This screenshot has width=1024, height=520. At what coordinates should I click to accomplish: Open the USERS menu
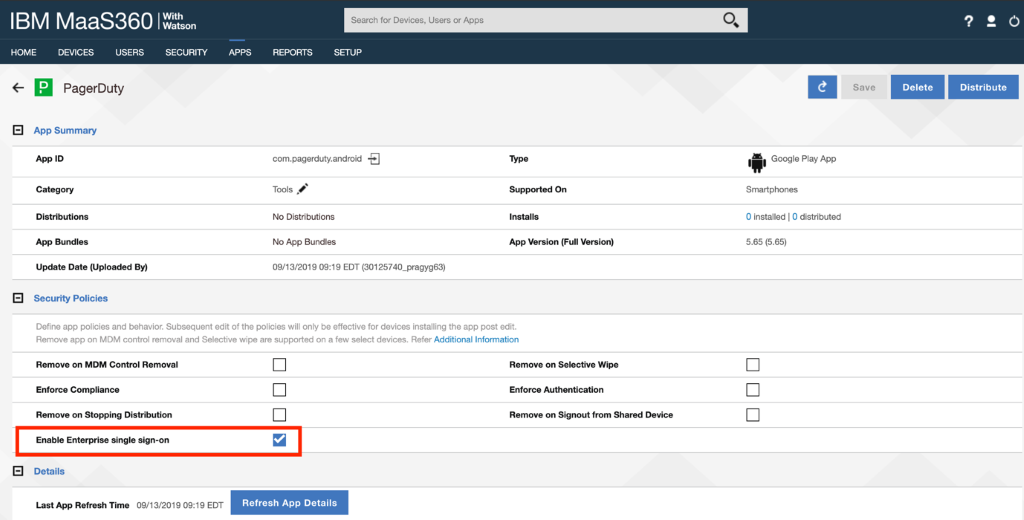130,52
